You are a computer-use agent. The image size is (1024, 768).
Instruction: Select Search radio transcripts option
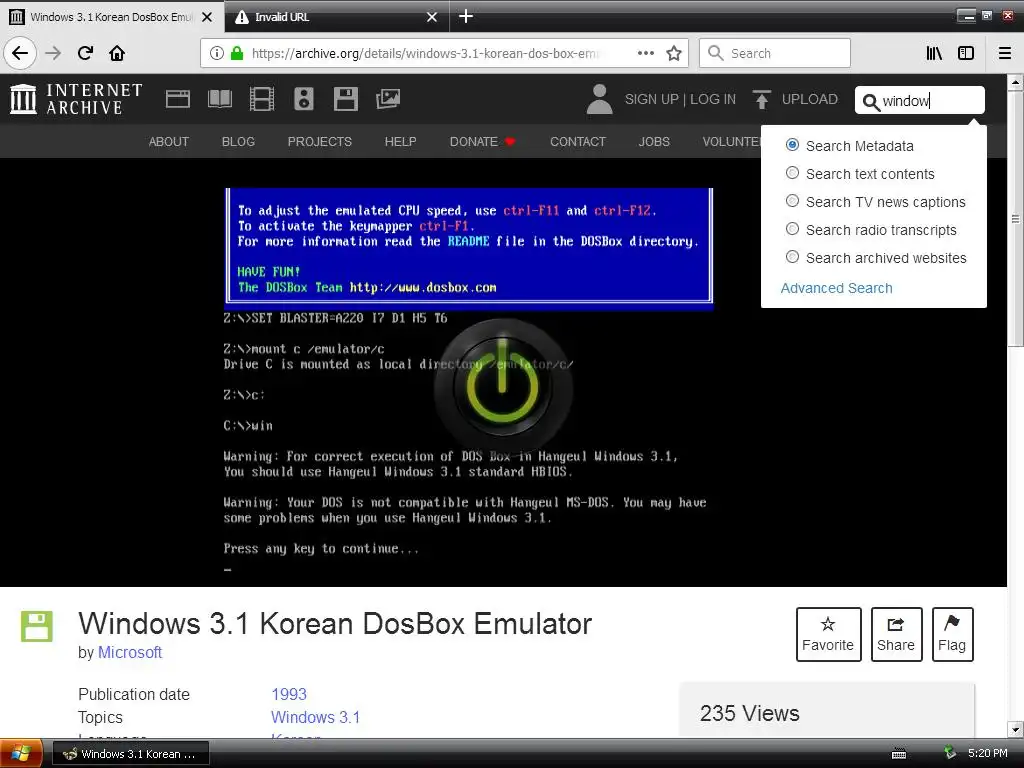792,229
